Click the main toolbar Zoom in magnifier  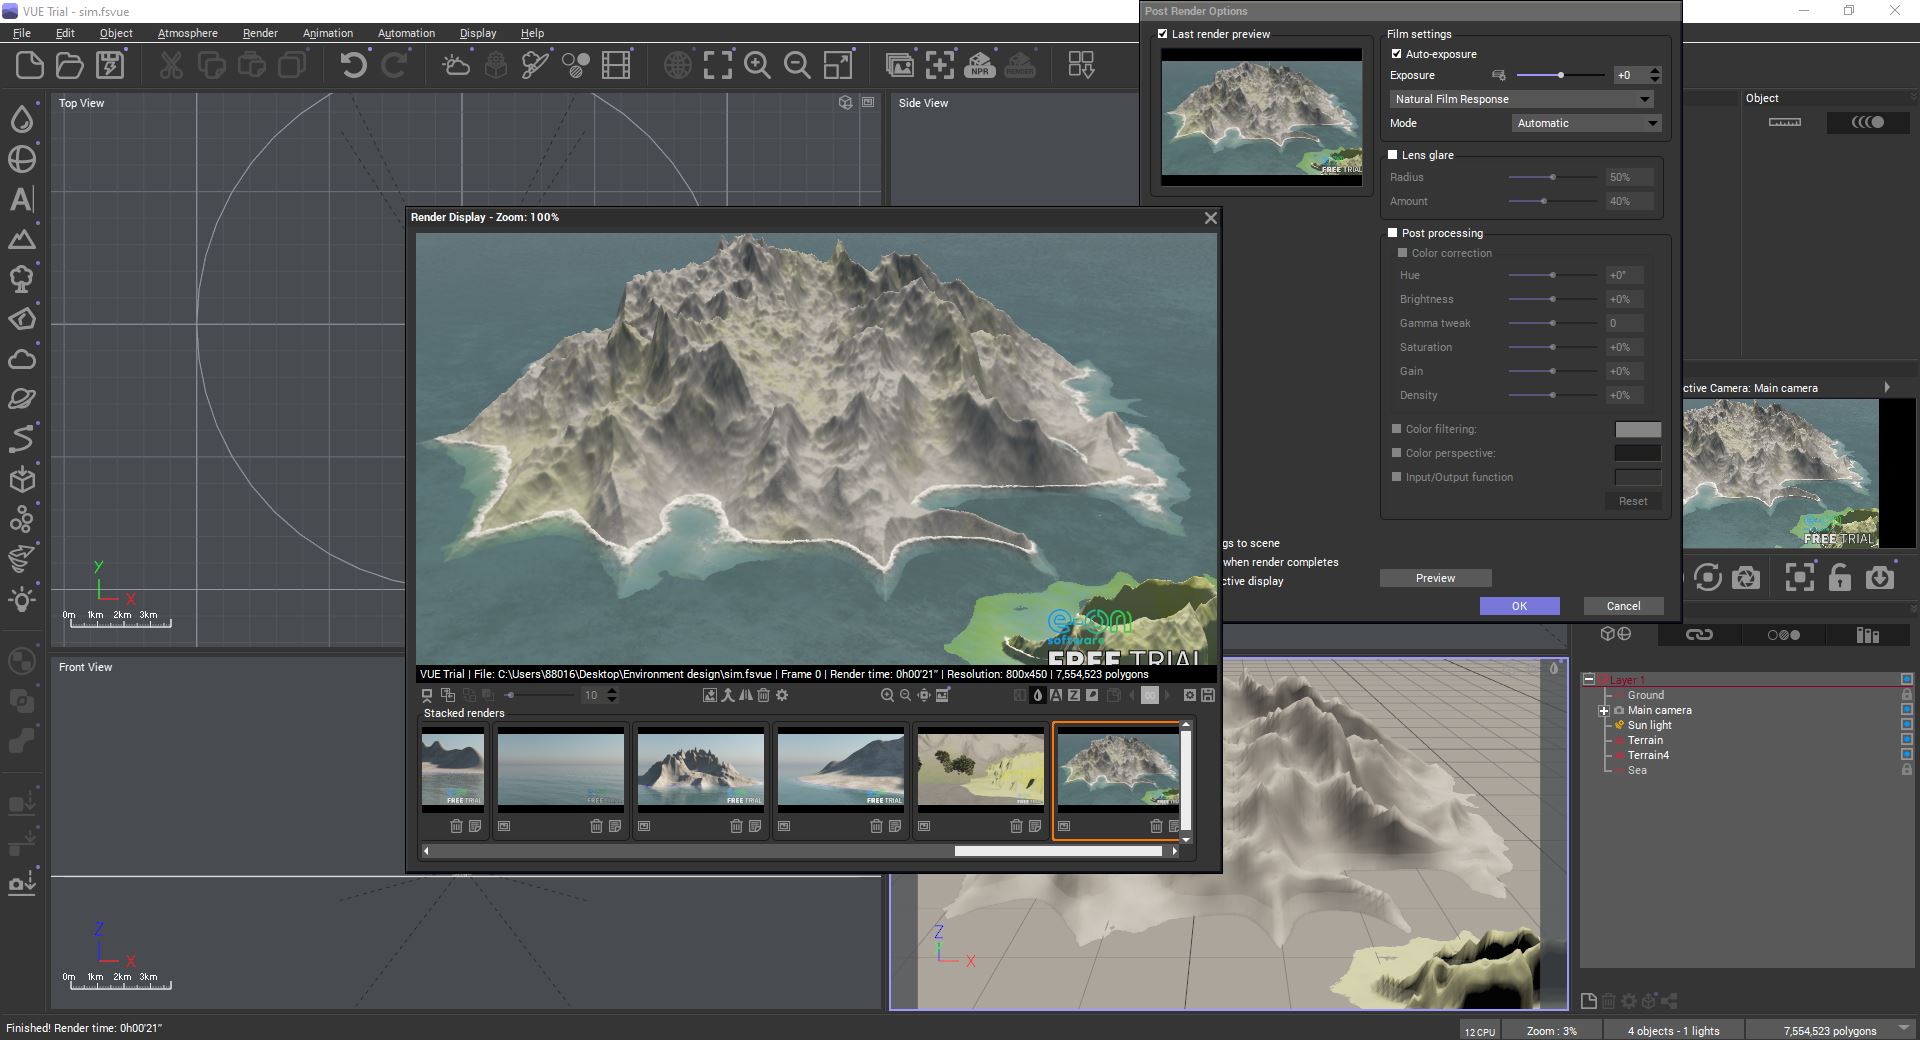pos(758,66)
